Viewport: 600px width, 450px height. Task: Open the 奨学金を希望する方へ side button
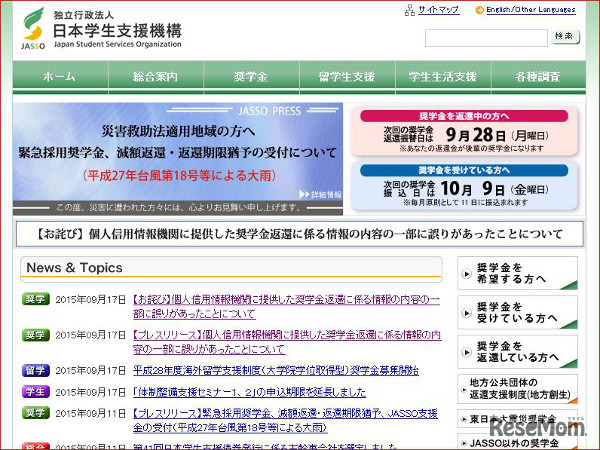pyautogui.click(x=517, y=273)
